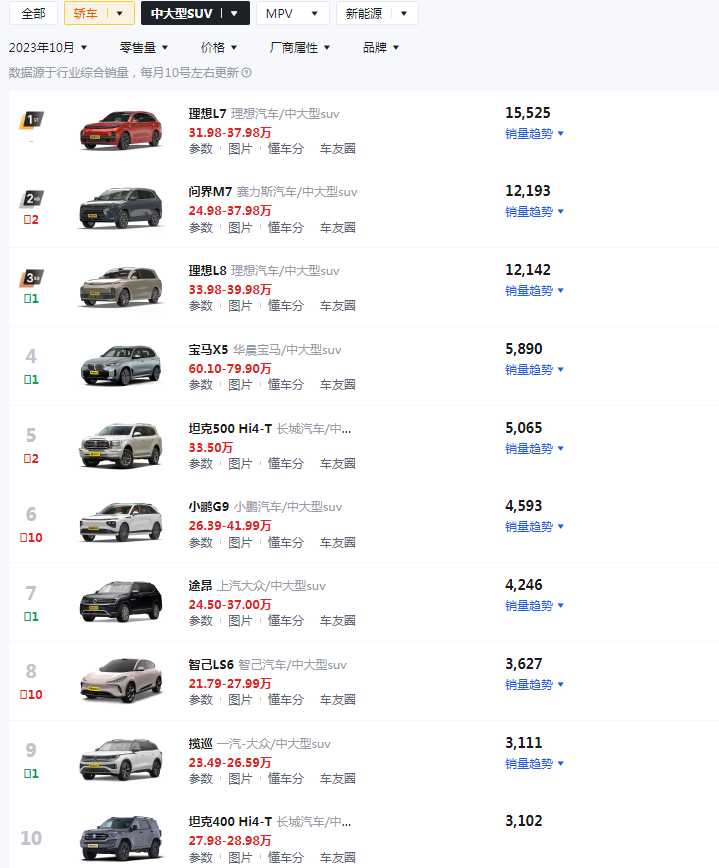Viewport: 719px width, 868px height.
Task: Expand 销量趋势 for 小鹏G9
Action: point(534,526)
